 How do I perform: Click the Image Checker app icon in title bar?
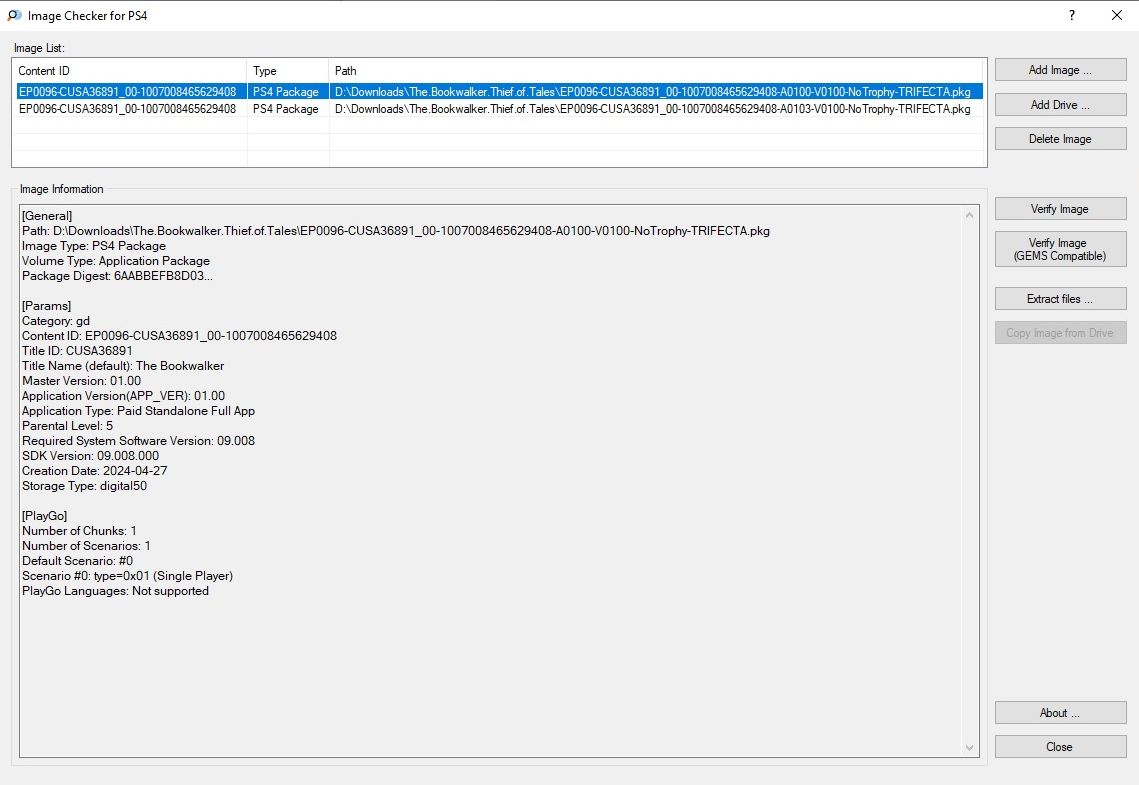[14, 15]
